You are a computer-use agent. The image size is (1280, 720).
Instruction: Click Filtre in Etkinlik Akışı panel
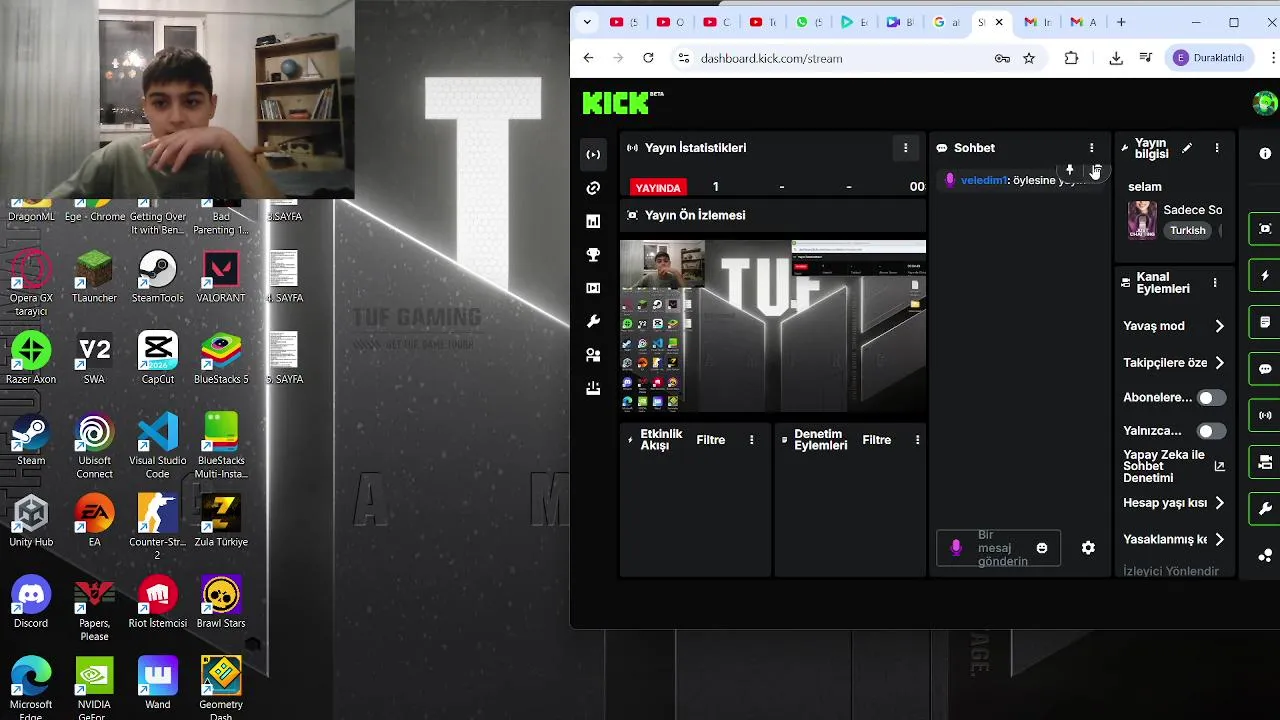[x=711, y=440]
